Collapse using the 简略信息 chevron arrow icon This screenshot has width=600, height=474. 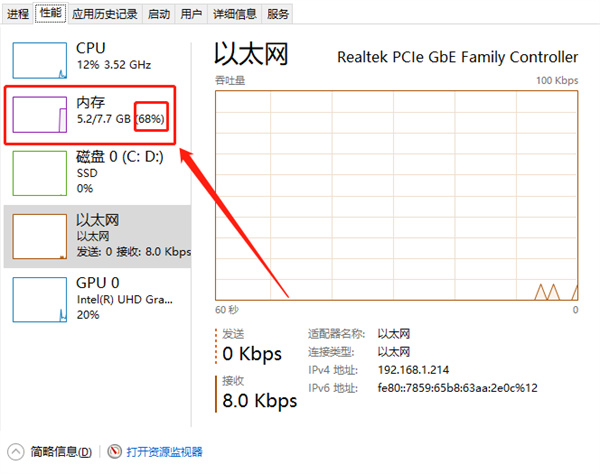[x=16, y=452]
